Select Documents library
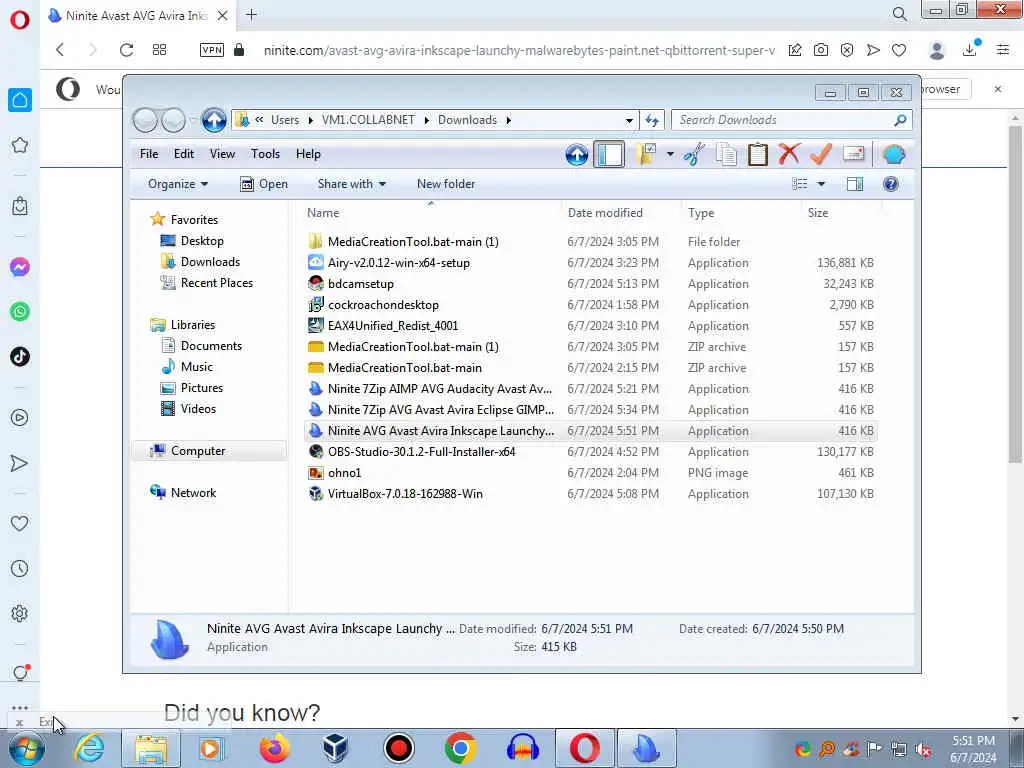 click(x=211, y=346)
